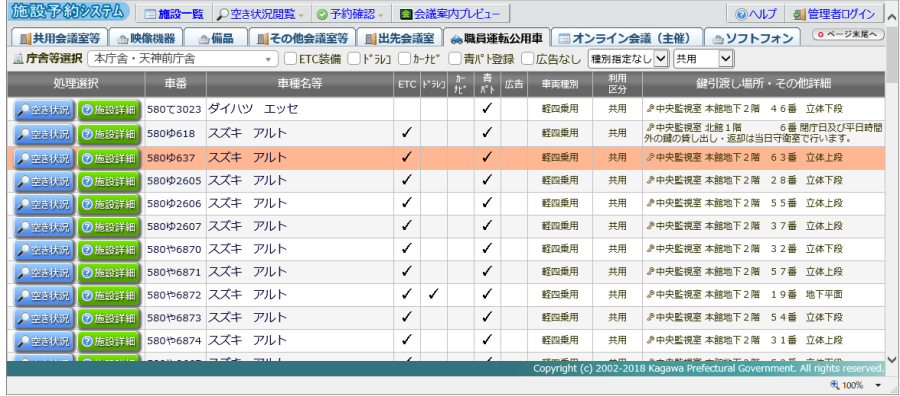900x396 pixels.
Task: View 施設詳細 for car 580ゆ618
Action: (x=109, y=134)
